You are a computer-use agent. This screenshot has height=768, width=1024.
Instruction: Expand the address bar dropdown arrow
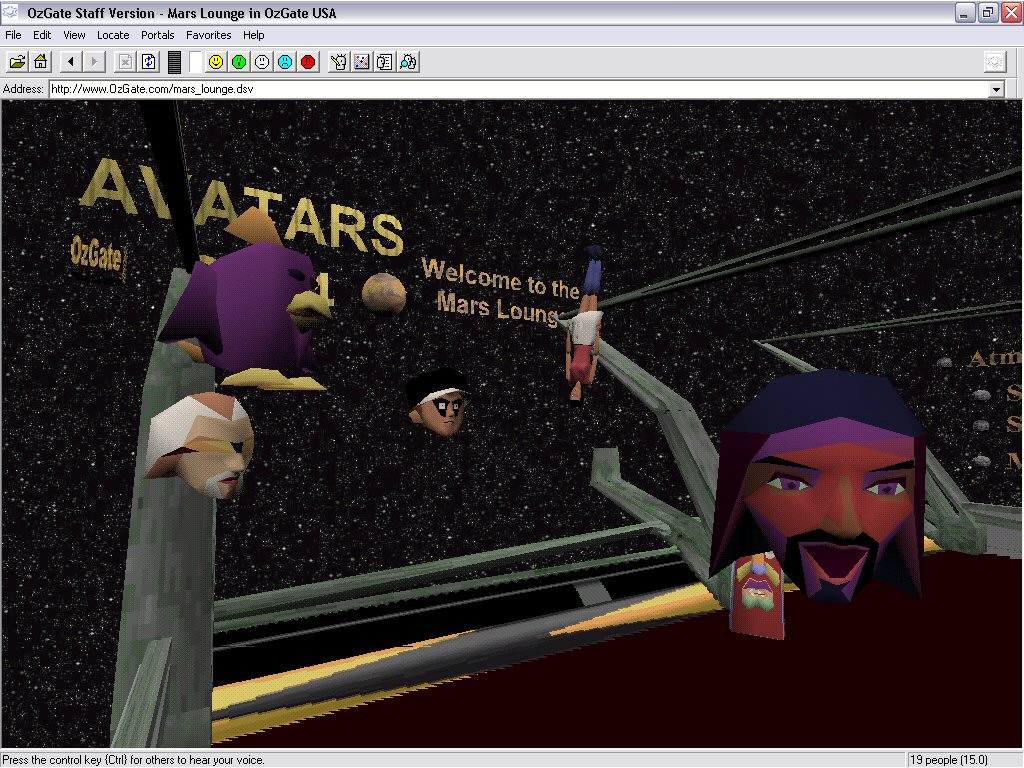(x=996, y=90)
